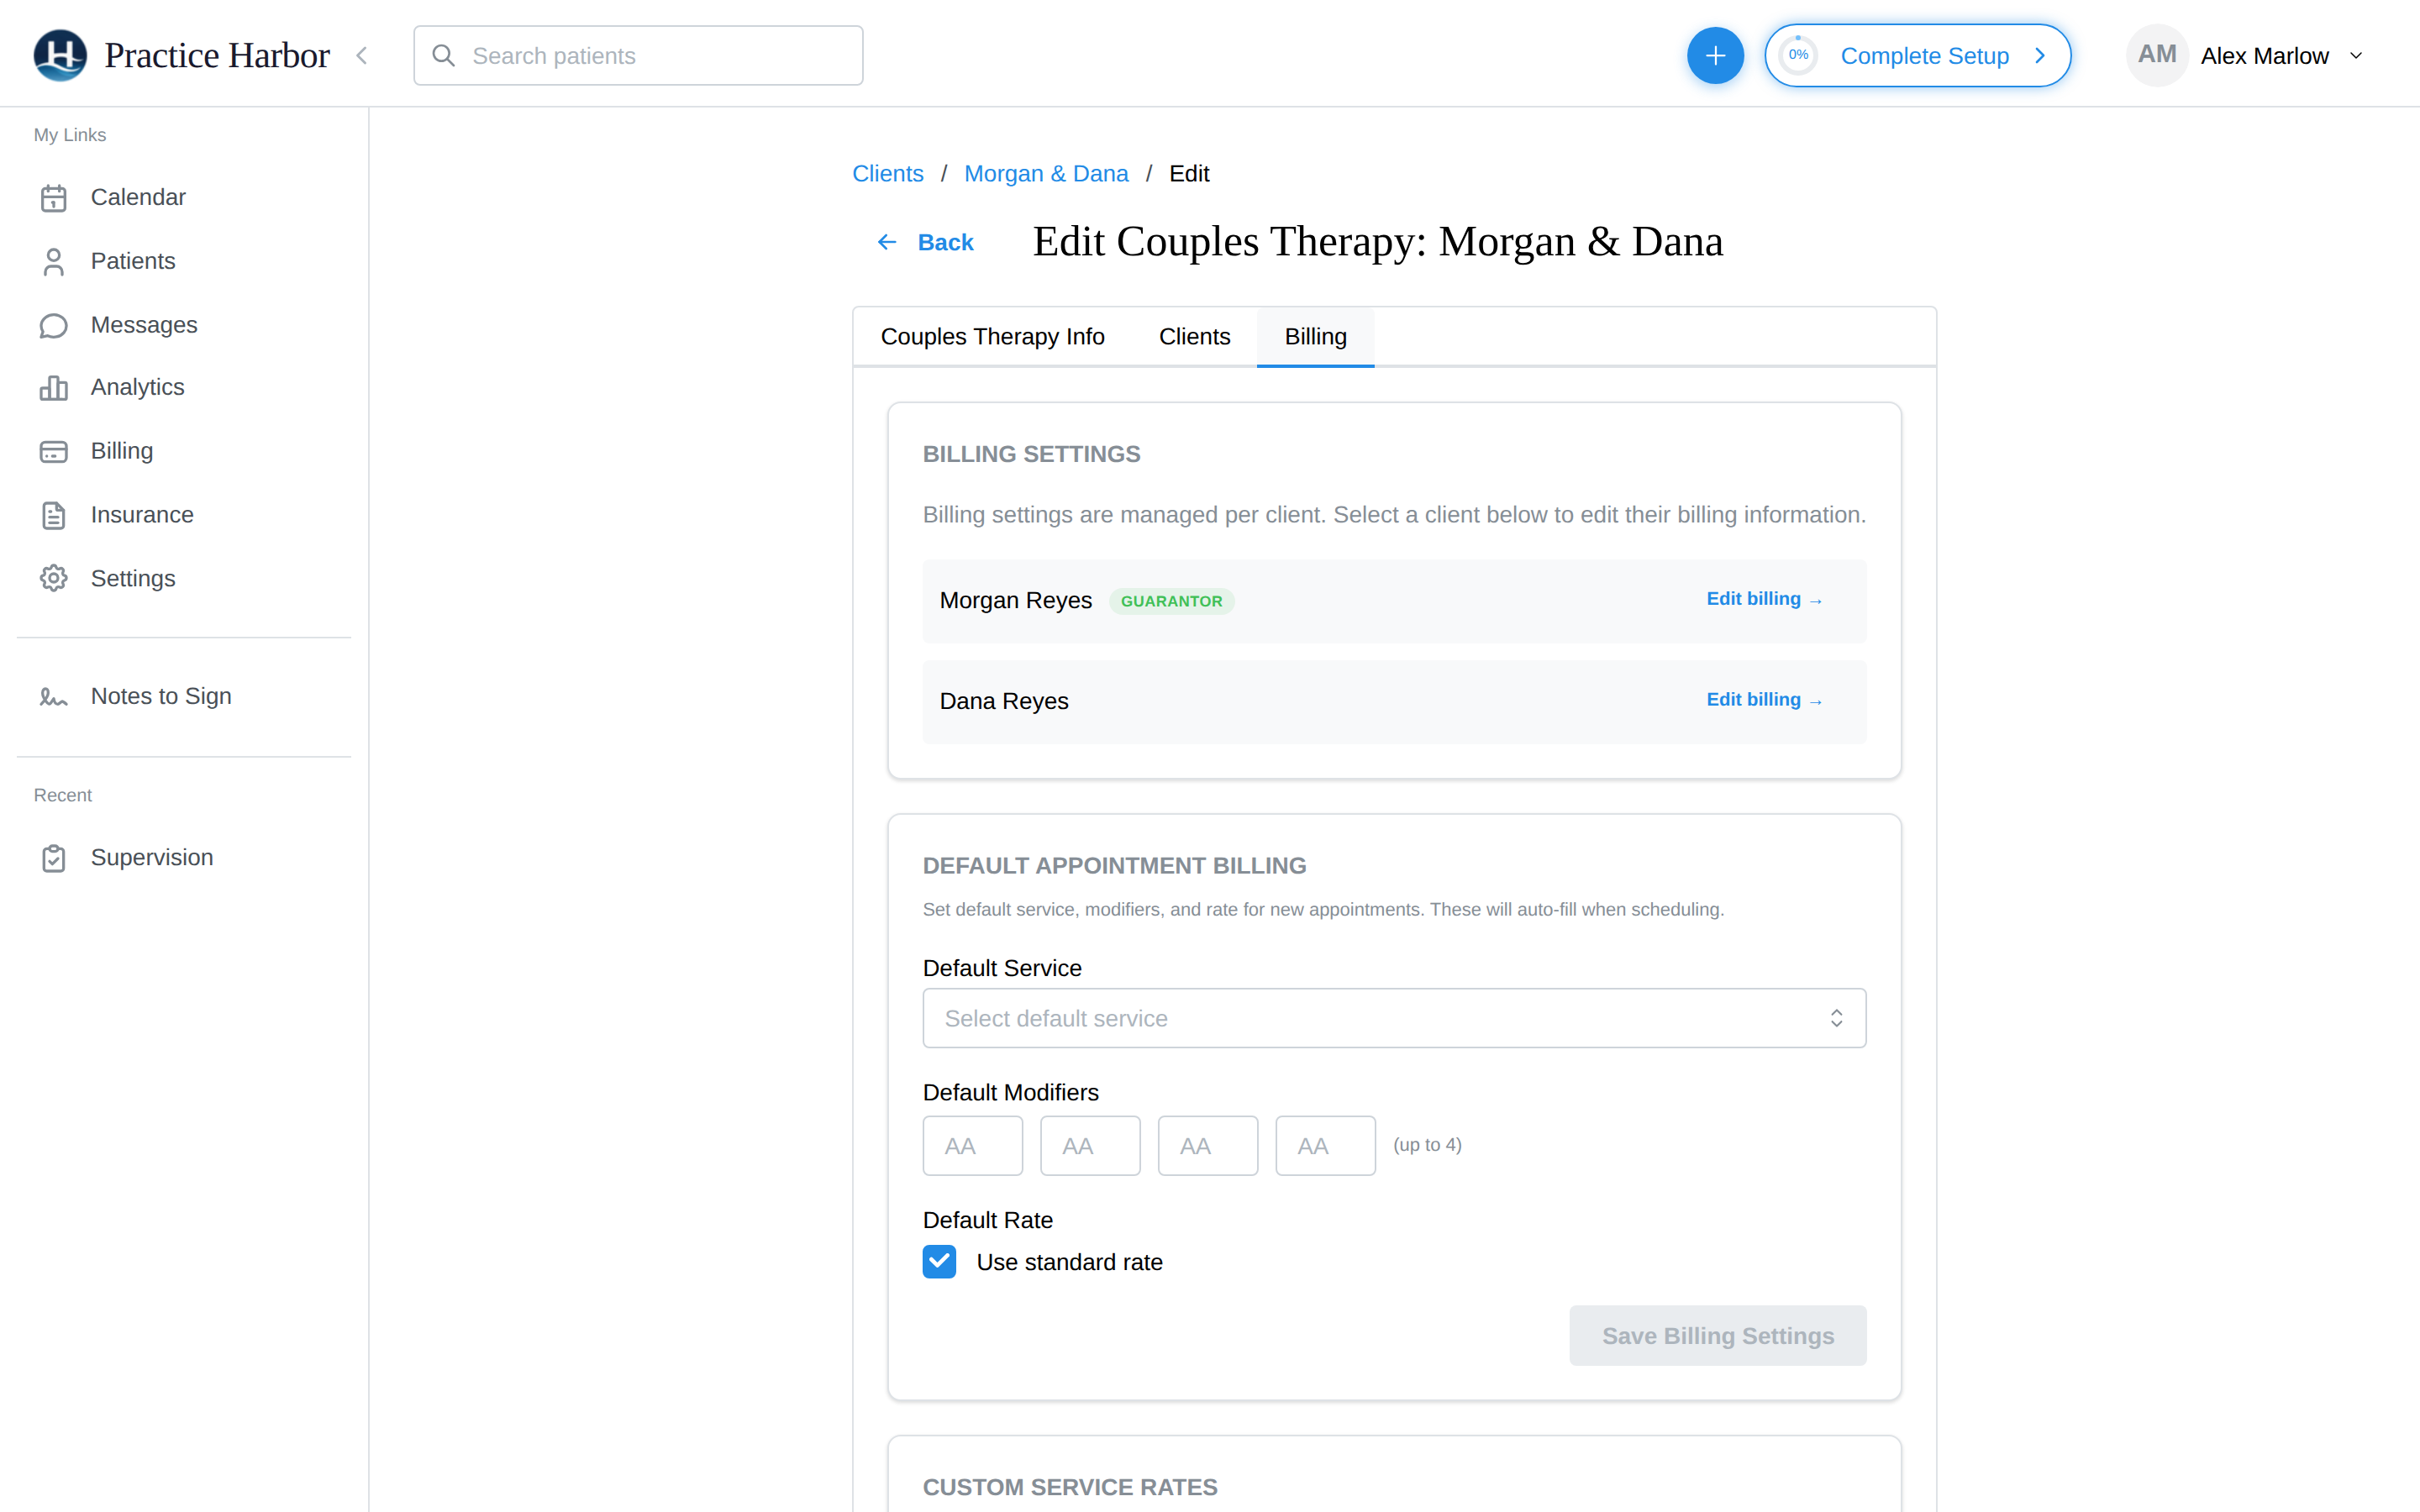The width and height of the screenshot is (2420, 1512).
Task: Click the Calendar icon in sidebar
Action: click(54, 198)
